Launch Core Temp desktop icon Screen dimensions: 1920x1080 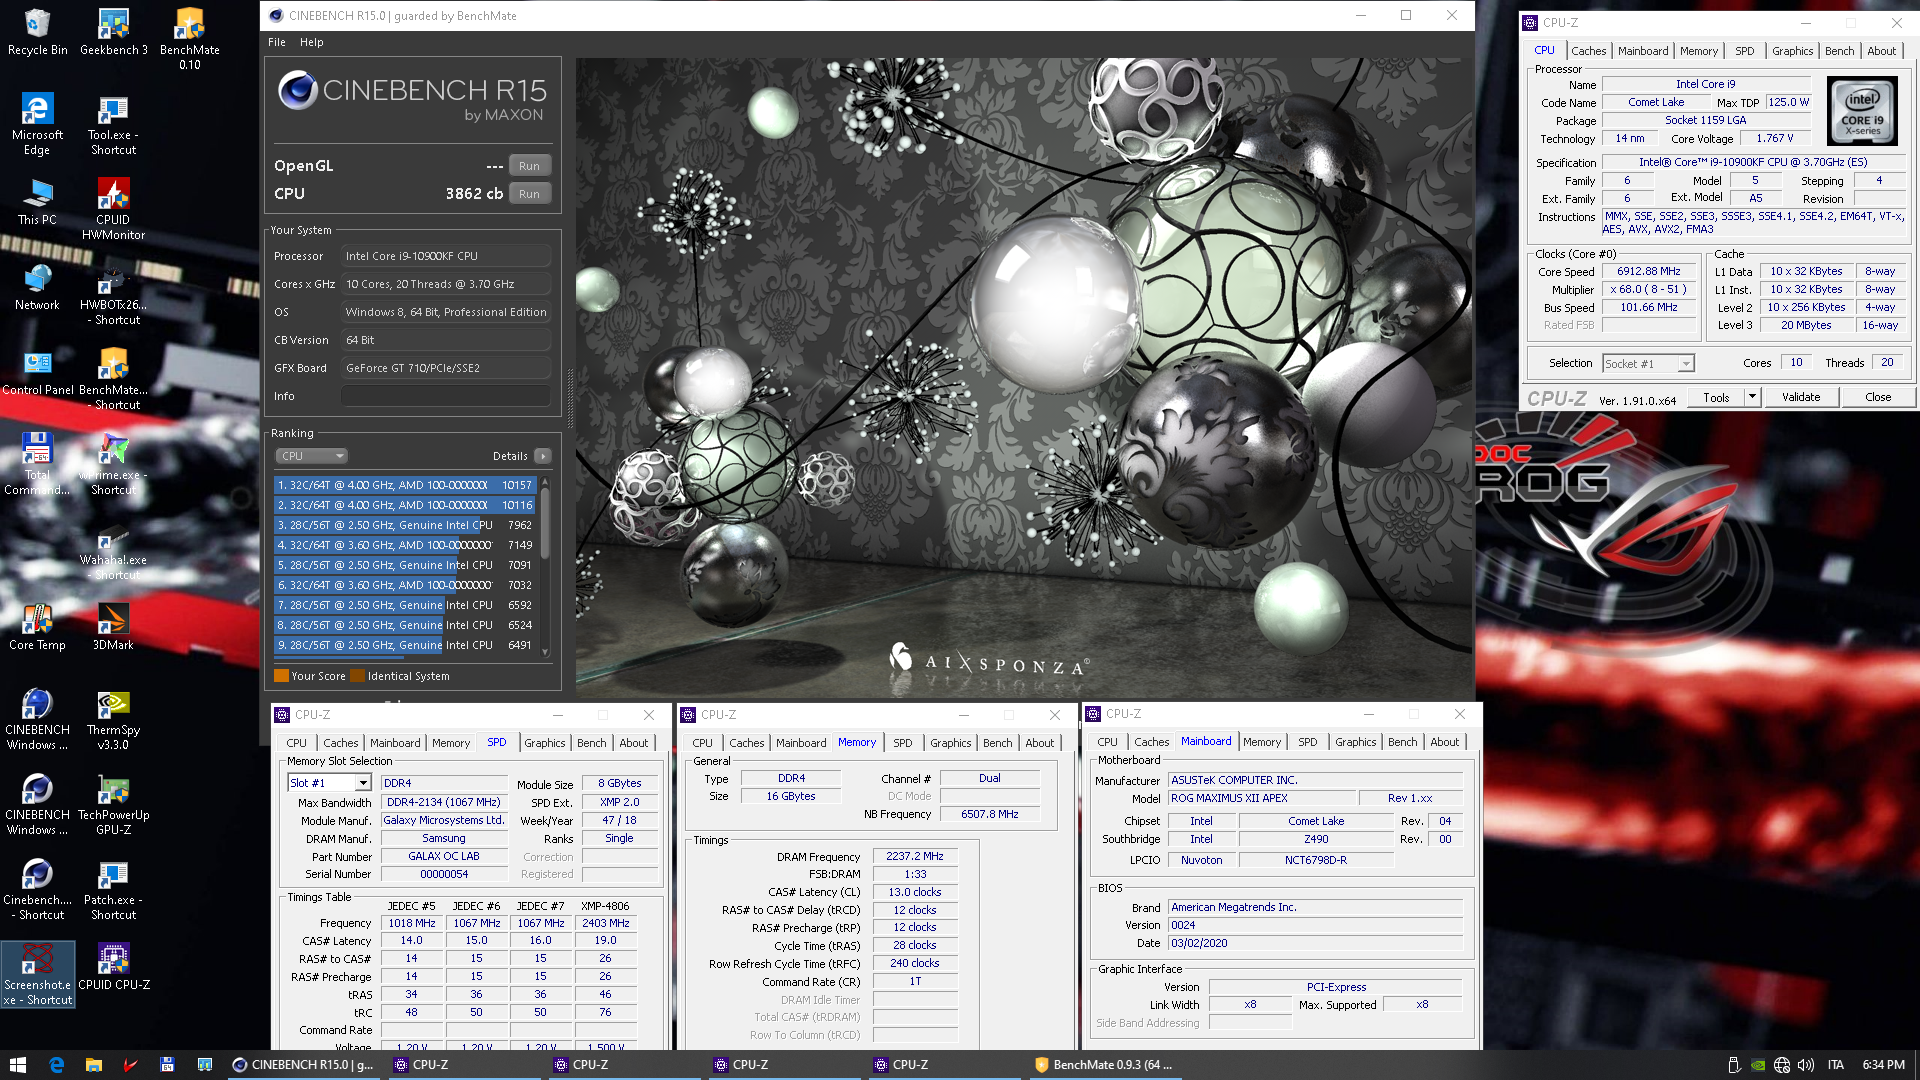tap(37, 627)
